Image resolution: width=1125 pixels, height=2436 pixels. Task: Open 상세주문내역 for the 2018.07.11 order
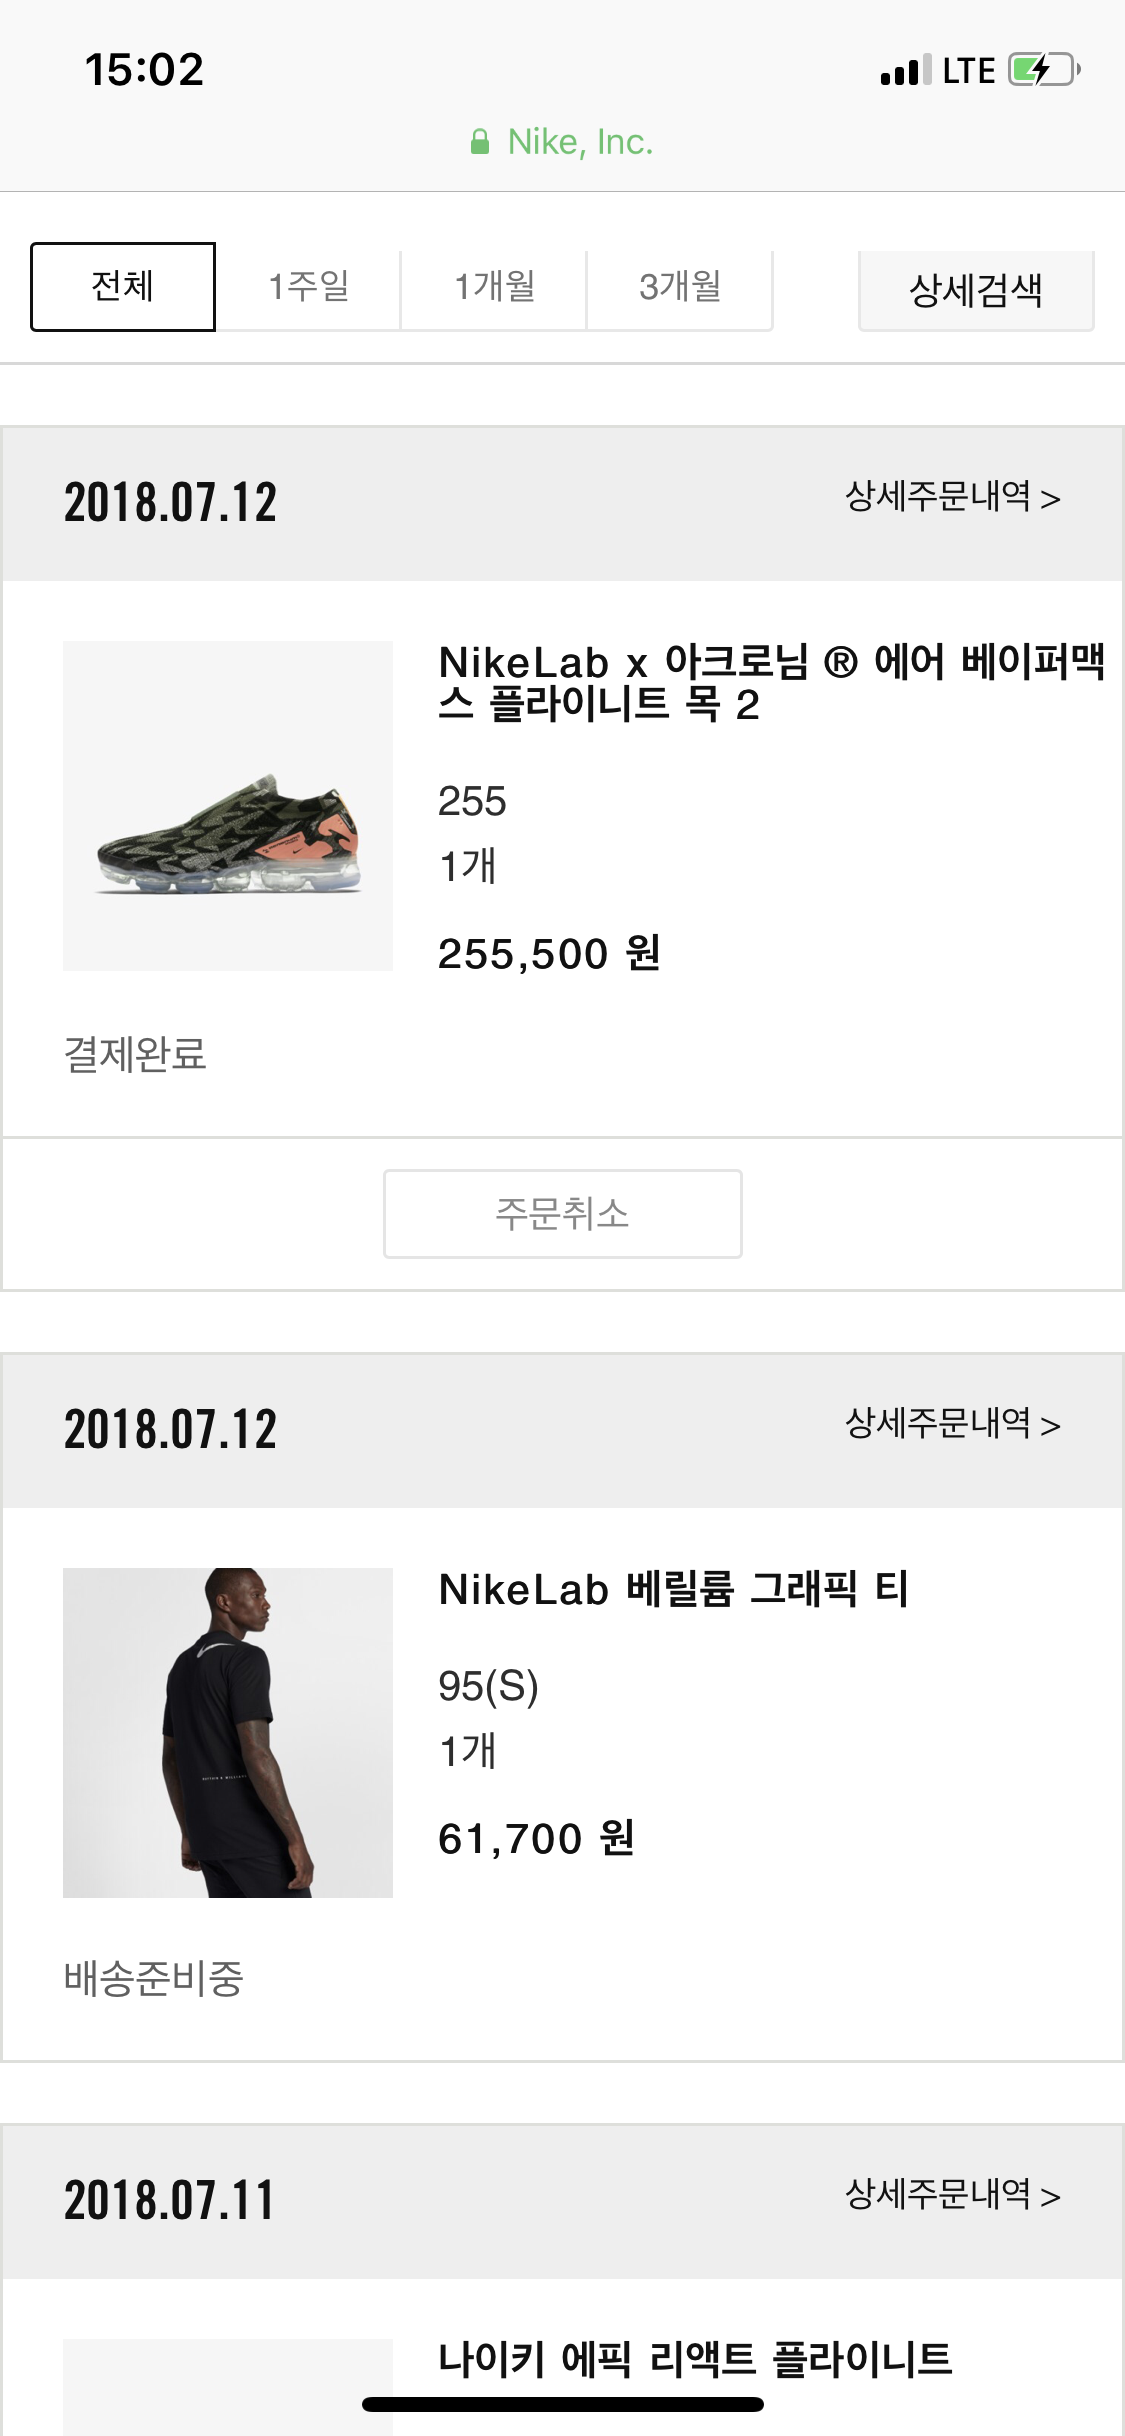tap(952, 2195)
